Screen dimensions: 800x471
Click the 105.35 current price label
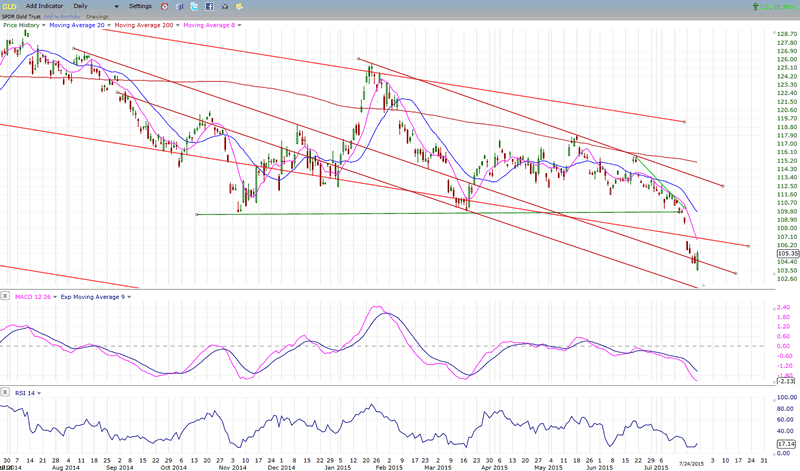coord(784,254)
